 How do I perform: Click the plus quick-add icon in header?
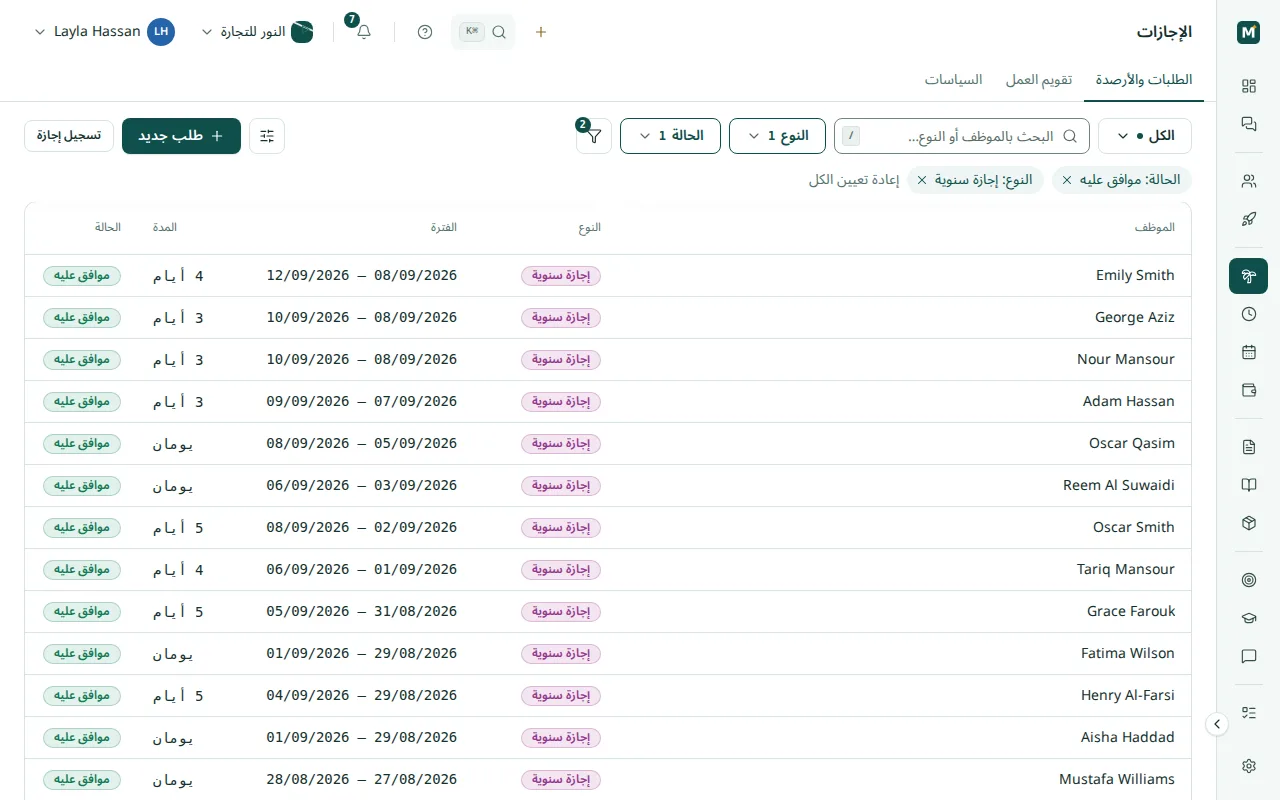541,32
